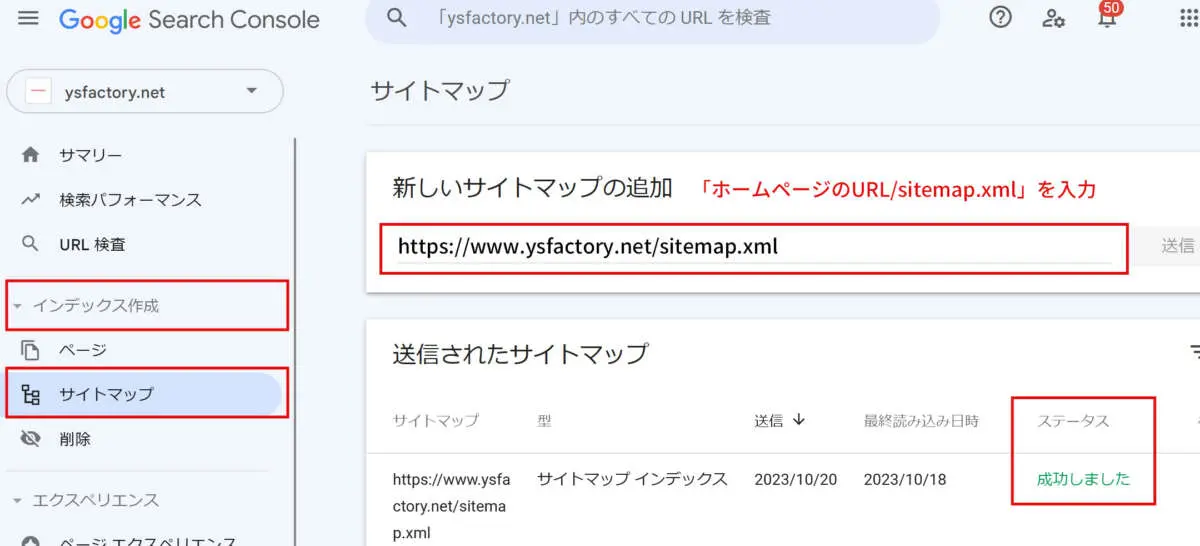The height and width of the screenshot is (546, 1200).
Task: Open the help question mark icon
Action: click(1000, 18)
